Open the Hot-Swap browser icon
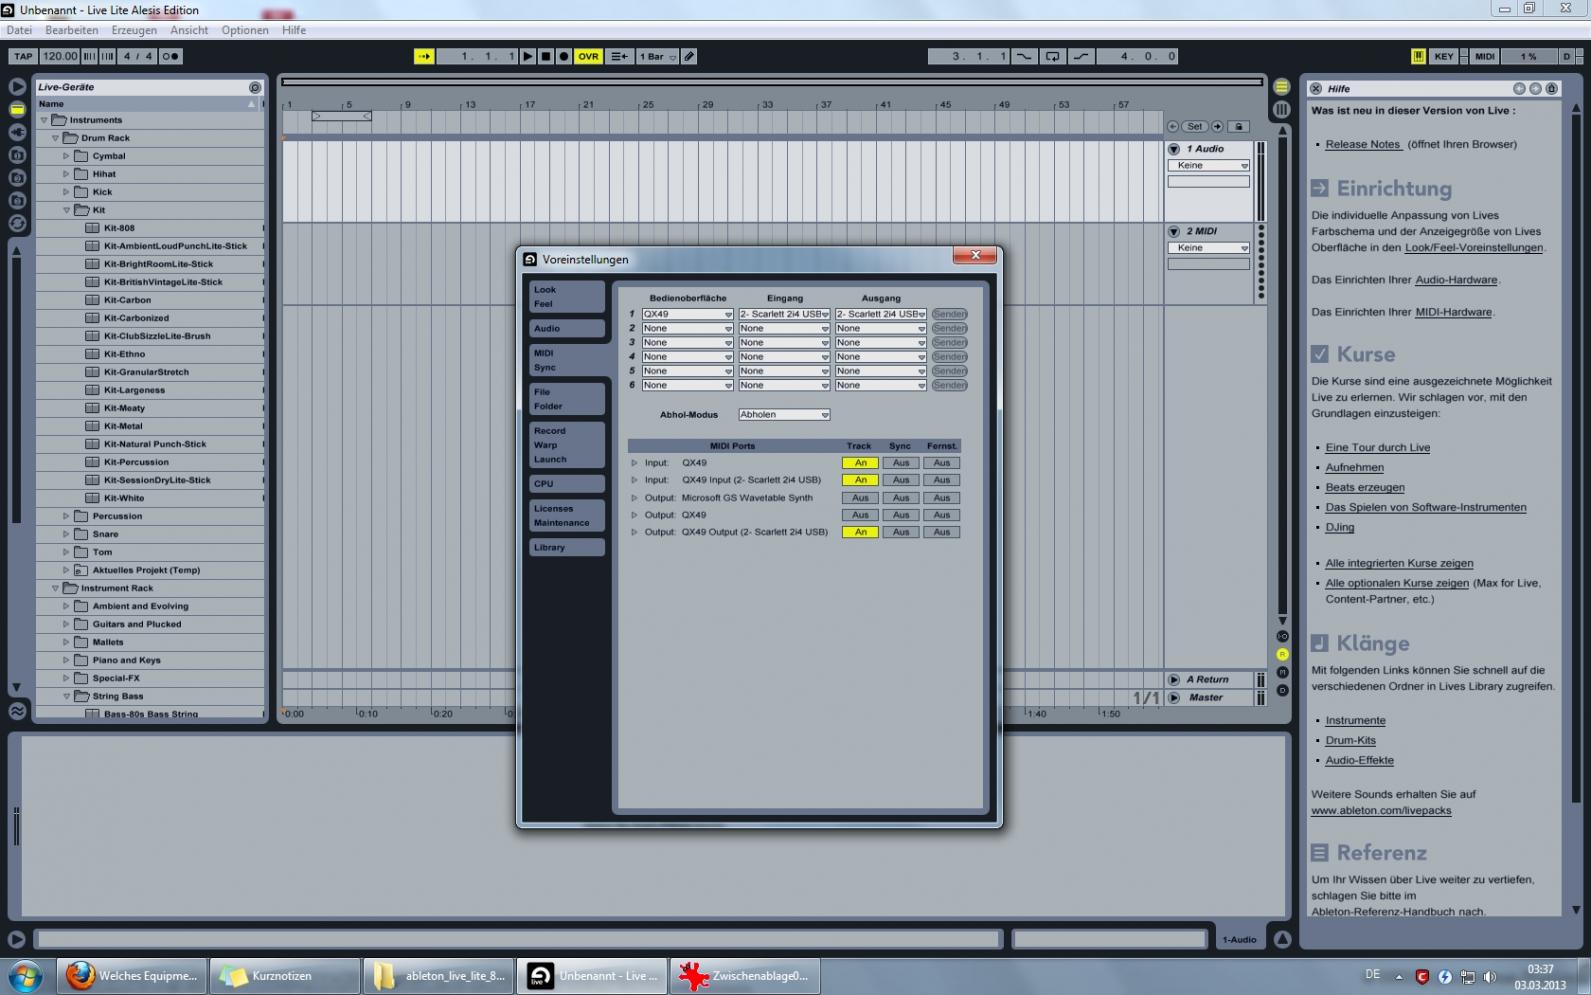The image size is (1591, 995). point(17,223)
